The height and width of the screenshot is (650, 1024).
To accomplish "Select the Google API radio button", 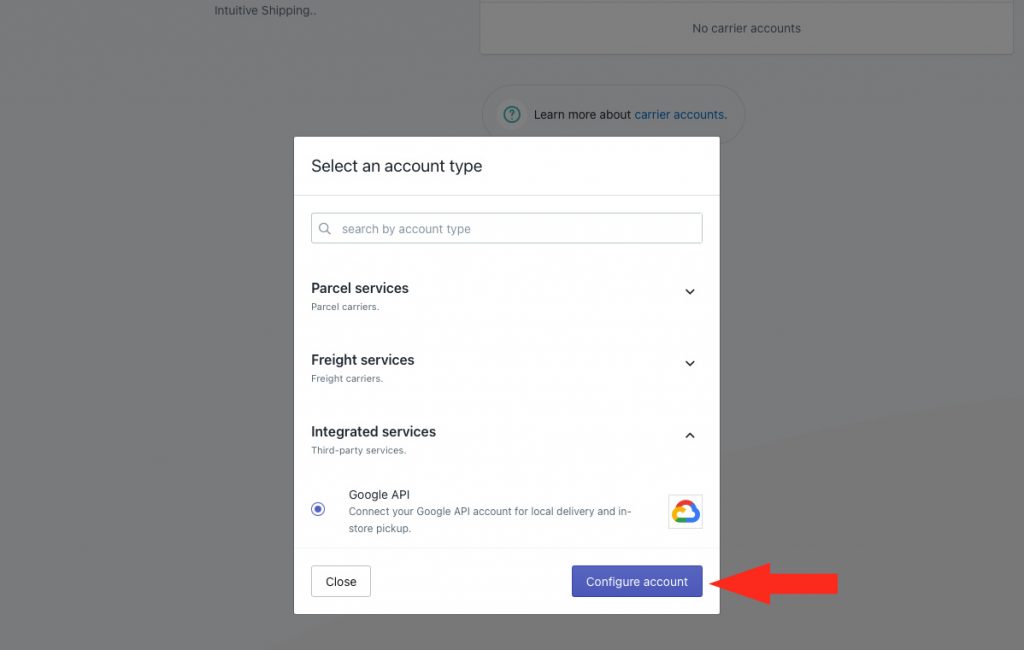I will pos(318,509).
